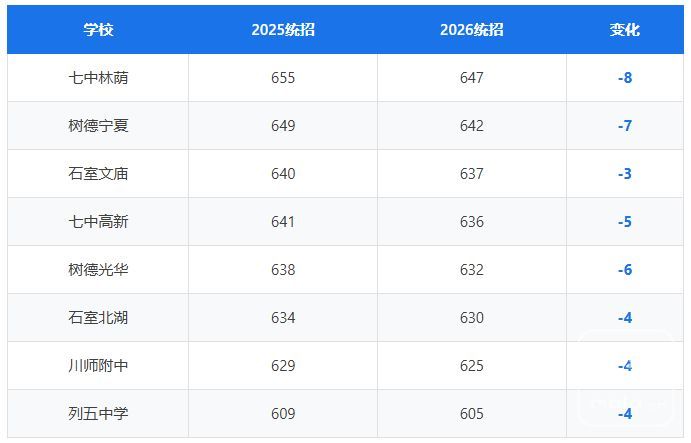Select the 2025统招 column header
Viewport: 691px width, 443px height.
click(x=283, y=30)
